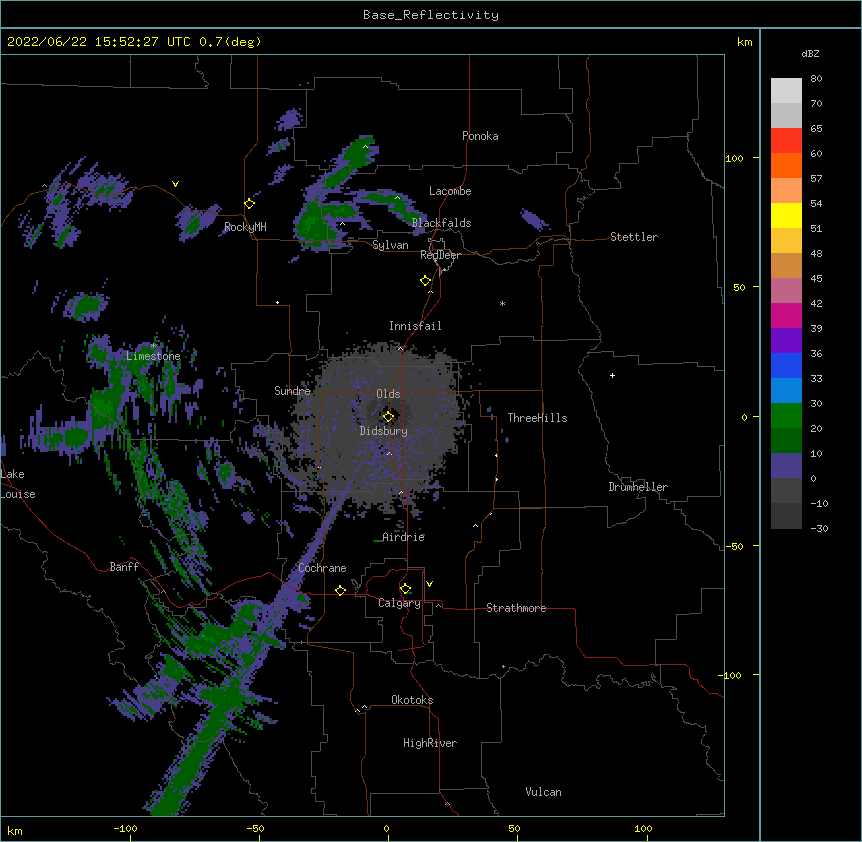Click the -100 tick label on bottom axis
This screenshot has width=862, height=842.
(125, 828)
